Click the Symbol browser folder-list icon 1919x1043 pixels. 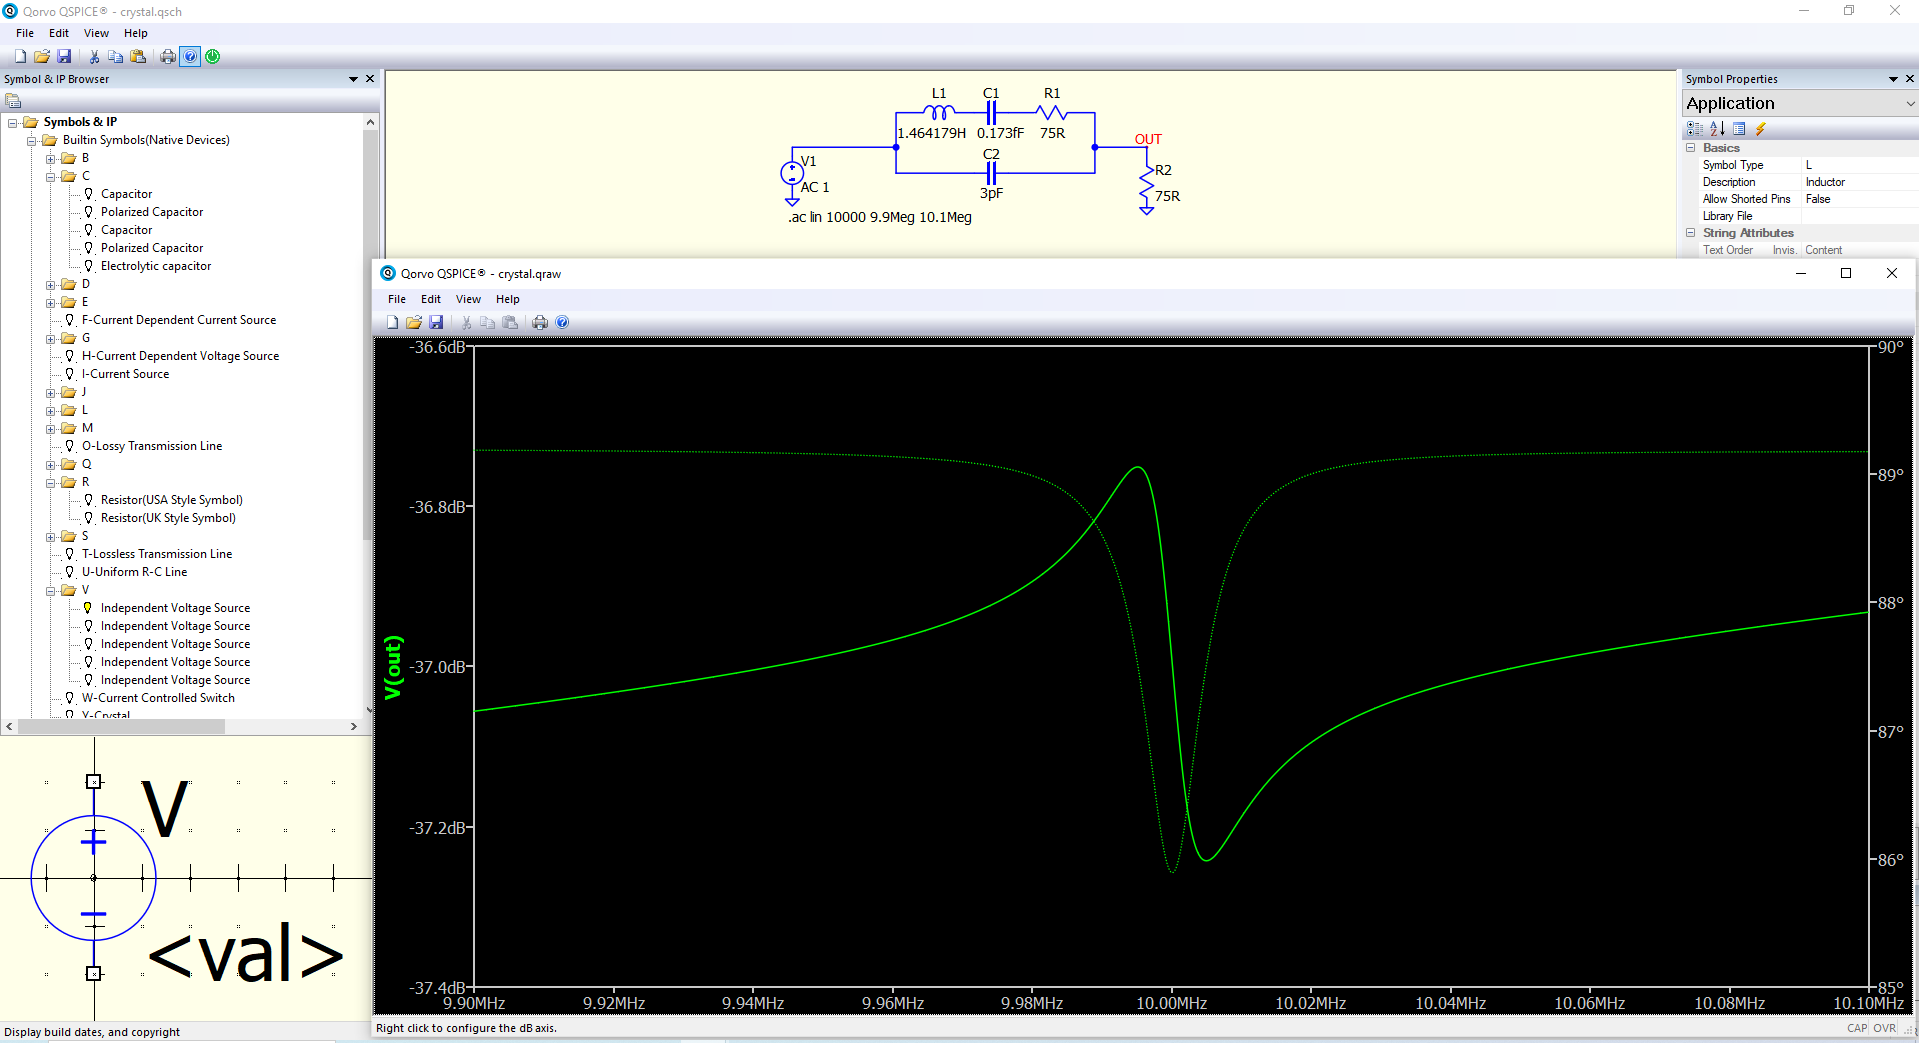13,100
